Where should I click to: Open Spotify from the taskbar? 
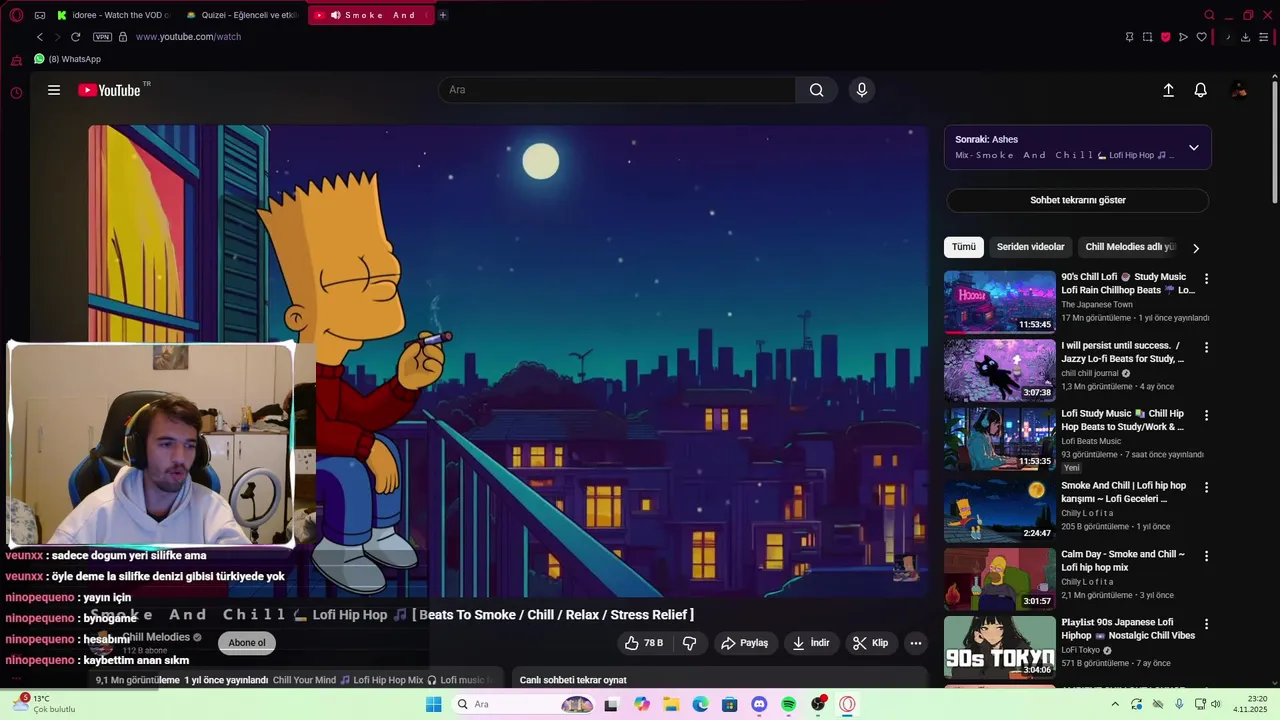click(788, 704)
